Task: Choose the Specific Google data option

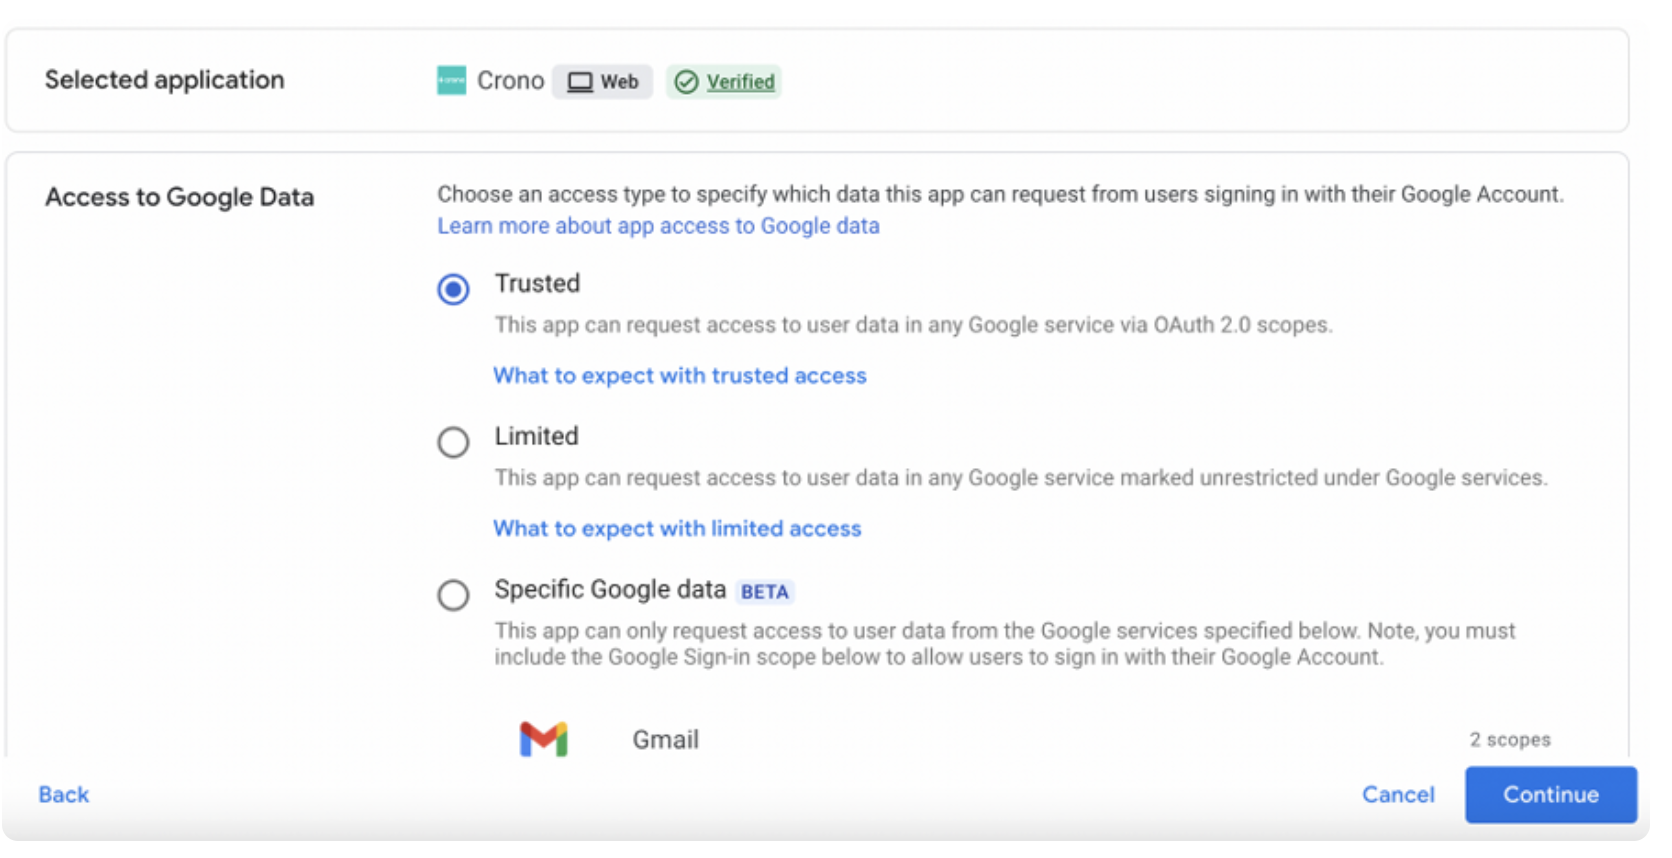Action: (453, 595)
